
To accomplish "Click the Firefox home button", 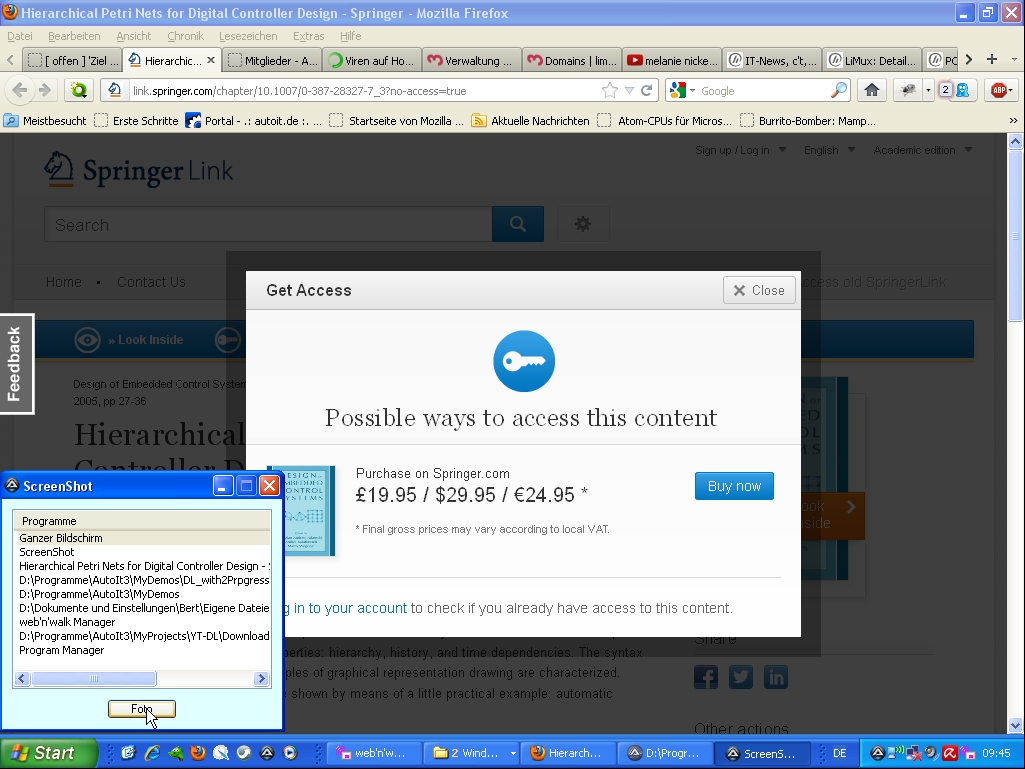I will [871, 90].
